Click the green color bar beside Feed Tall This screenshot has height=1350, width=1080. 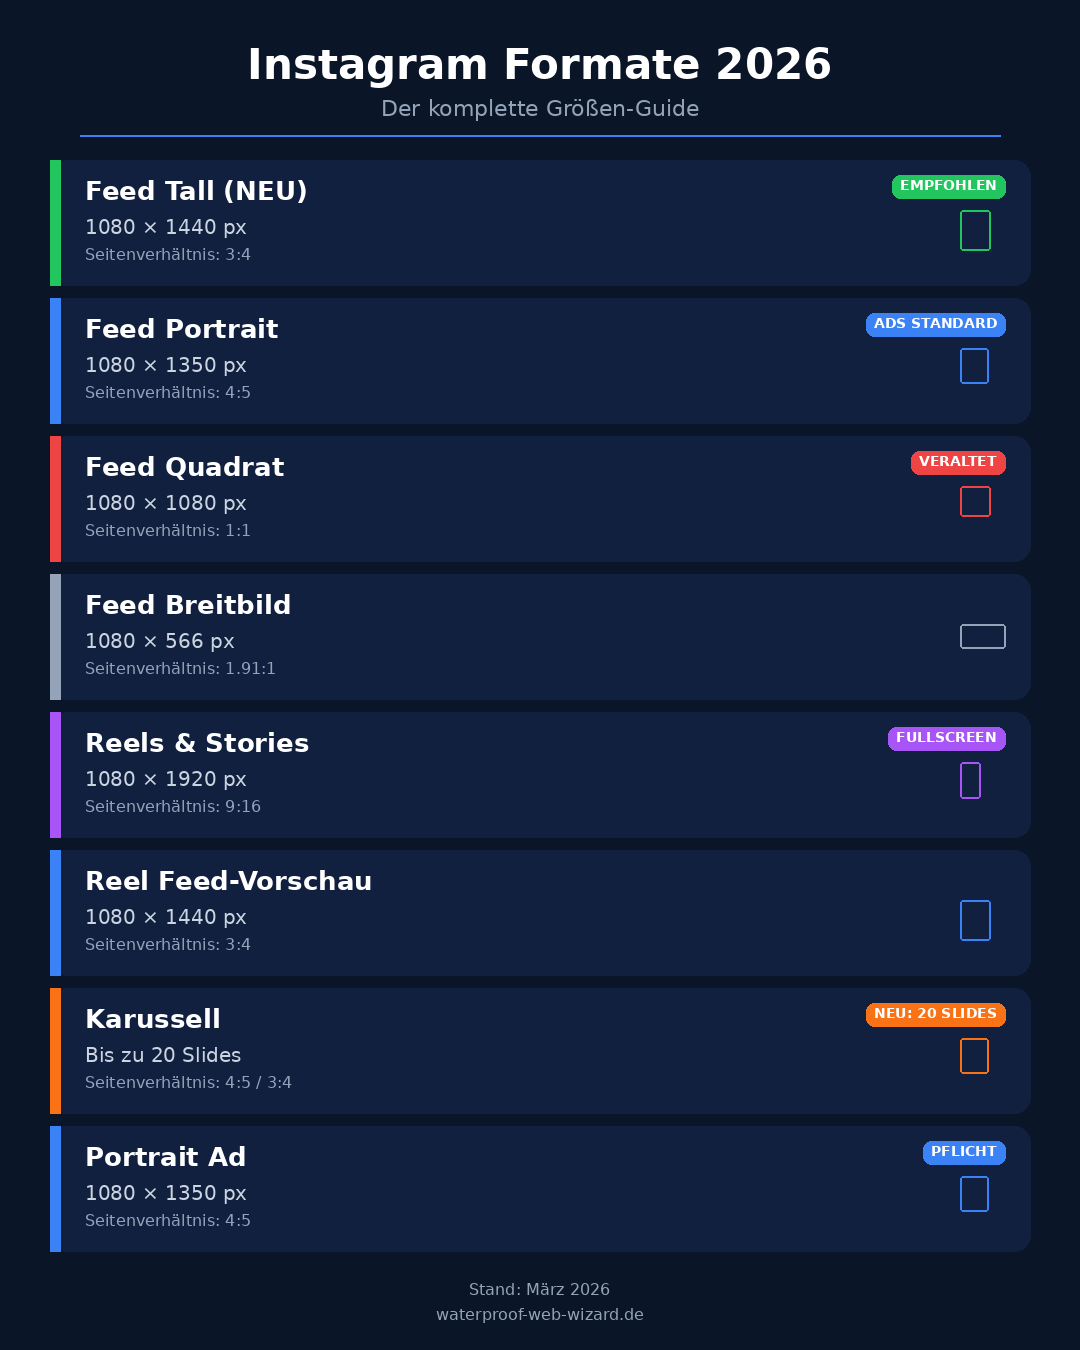point(56,223)
